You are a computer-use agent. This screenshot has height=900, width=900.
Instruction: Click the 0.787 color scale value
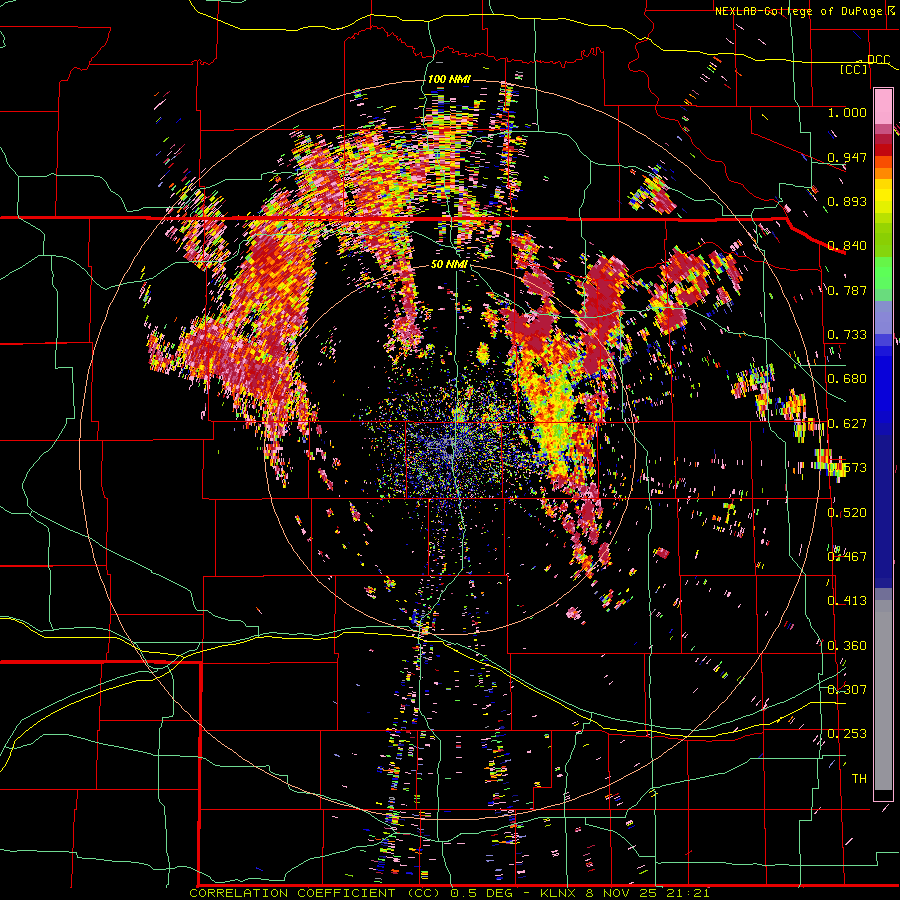point(847,290)
